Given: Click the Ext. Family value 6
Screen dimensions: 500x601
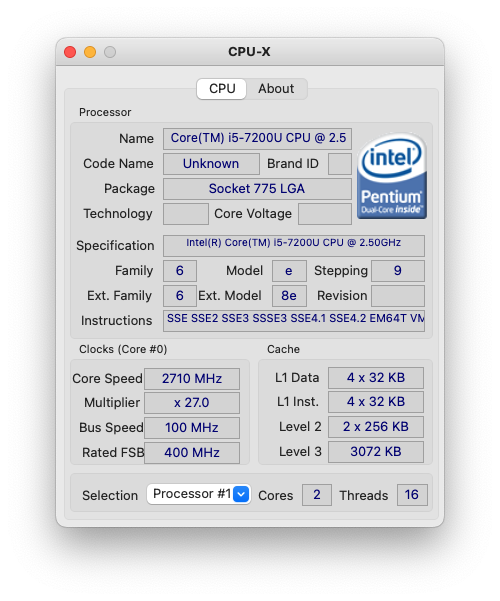Looking at the screenshot, I should 180,296.
